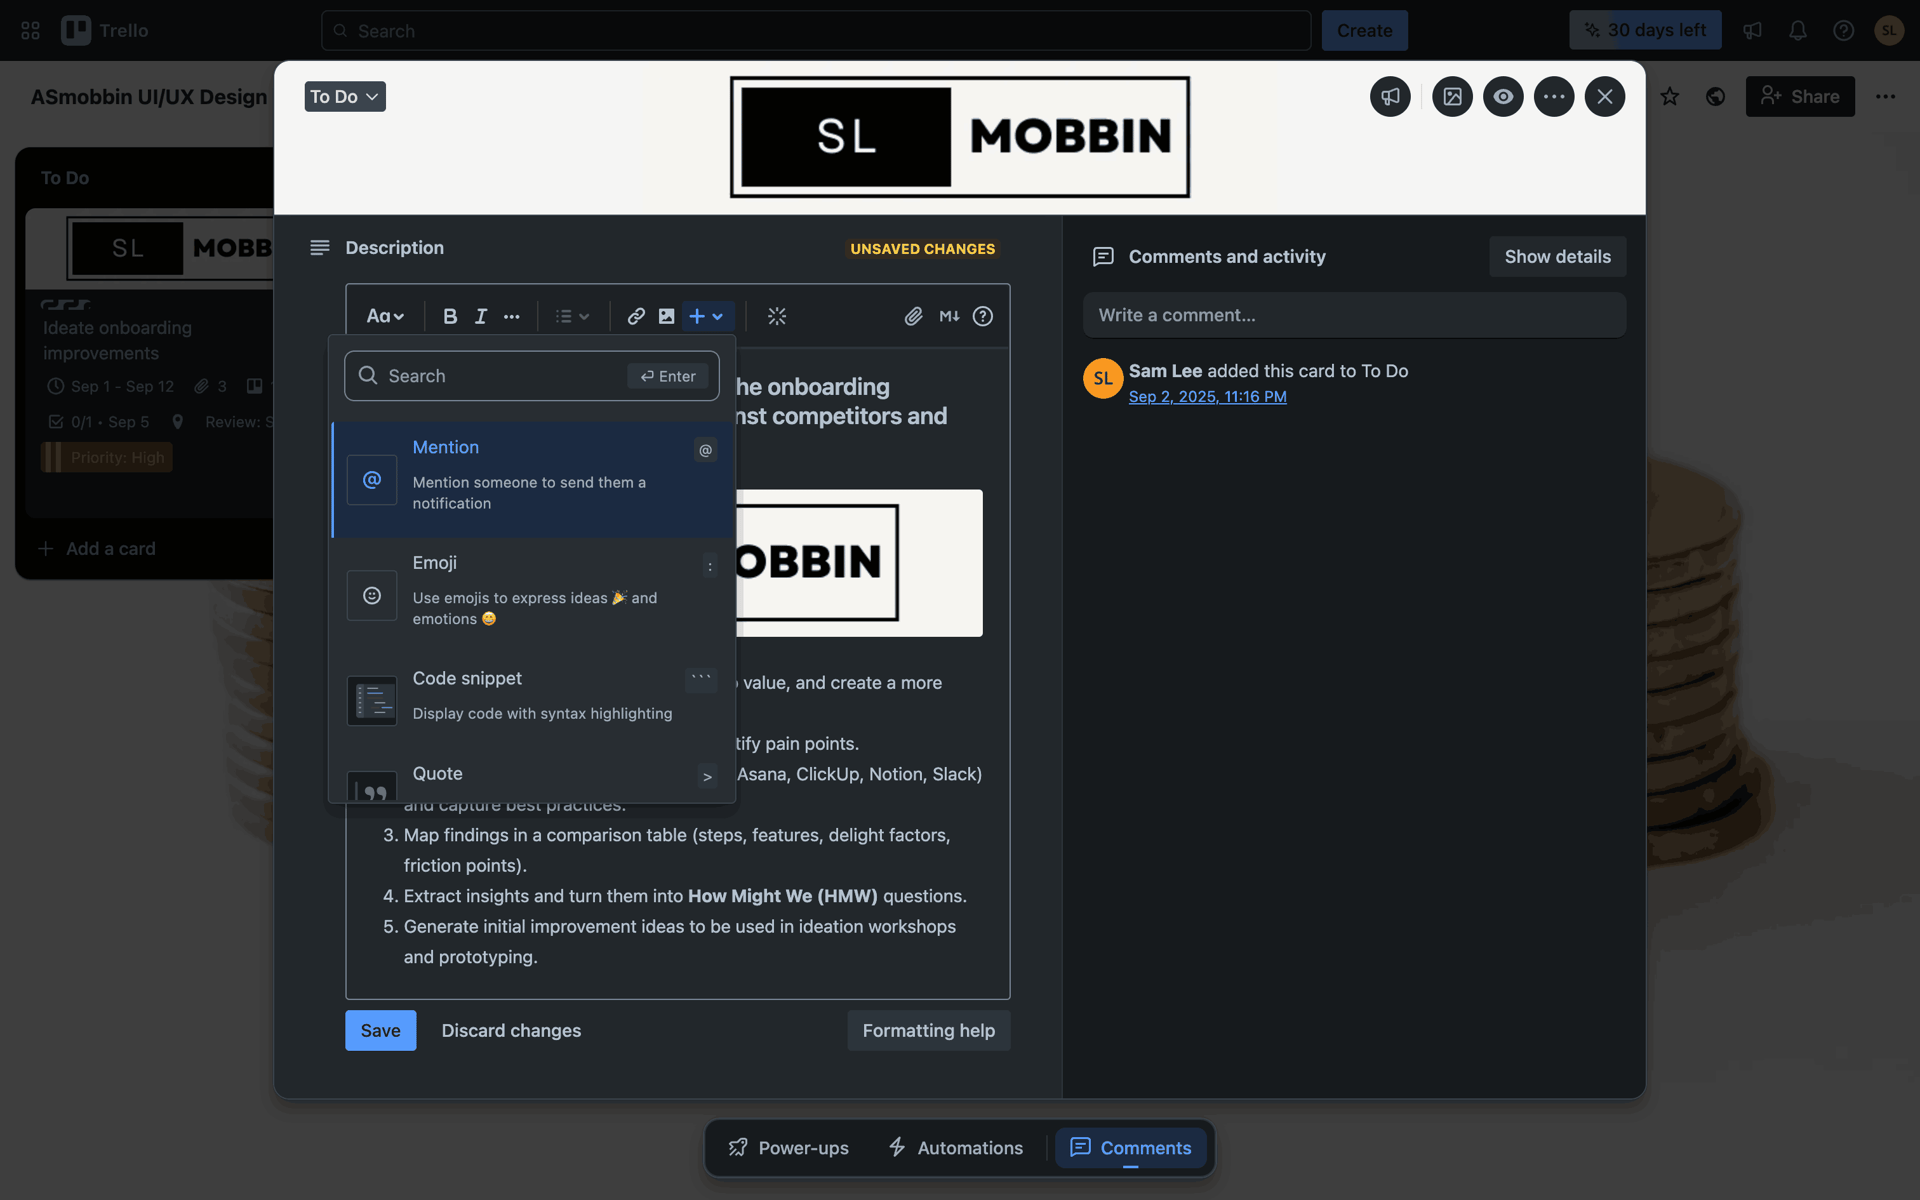Go to Trello home logo
The image size is (1920, 1200).
point(105,31)
